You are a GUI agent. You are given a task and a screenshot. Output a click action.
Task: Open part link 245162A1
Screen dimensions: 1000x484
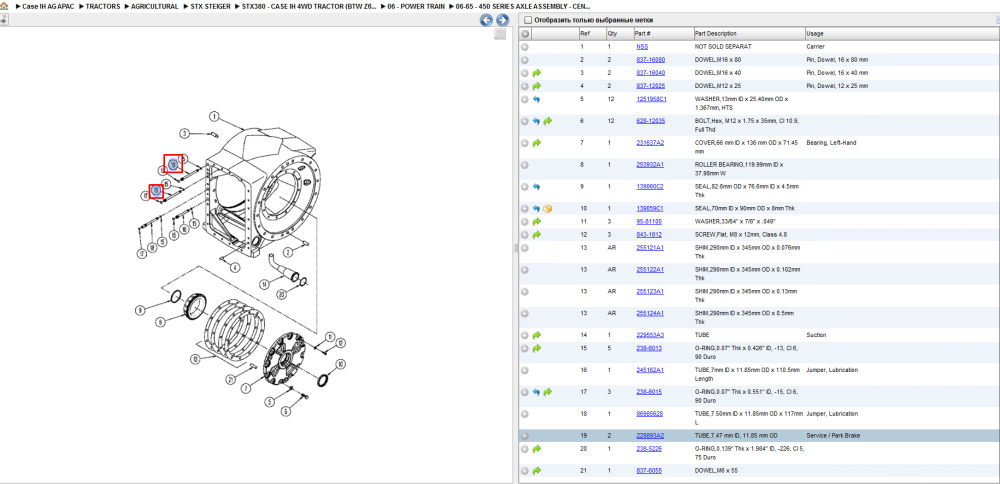click(649, 370)
